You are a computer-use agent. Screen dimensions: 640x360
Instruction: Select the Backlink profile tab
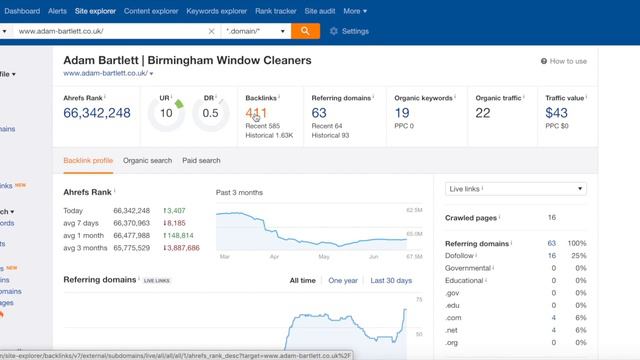[88, 160]
